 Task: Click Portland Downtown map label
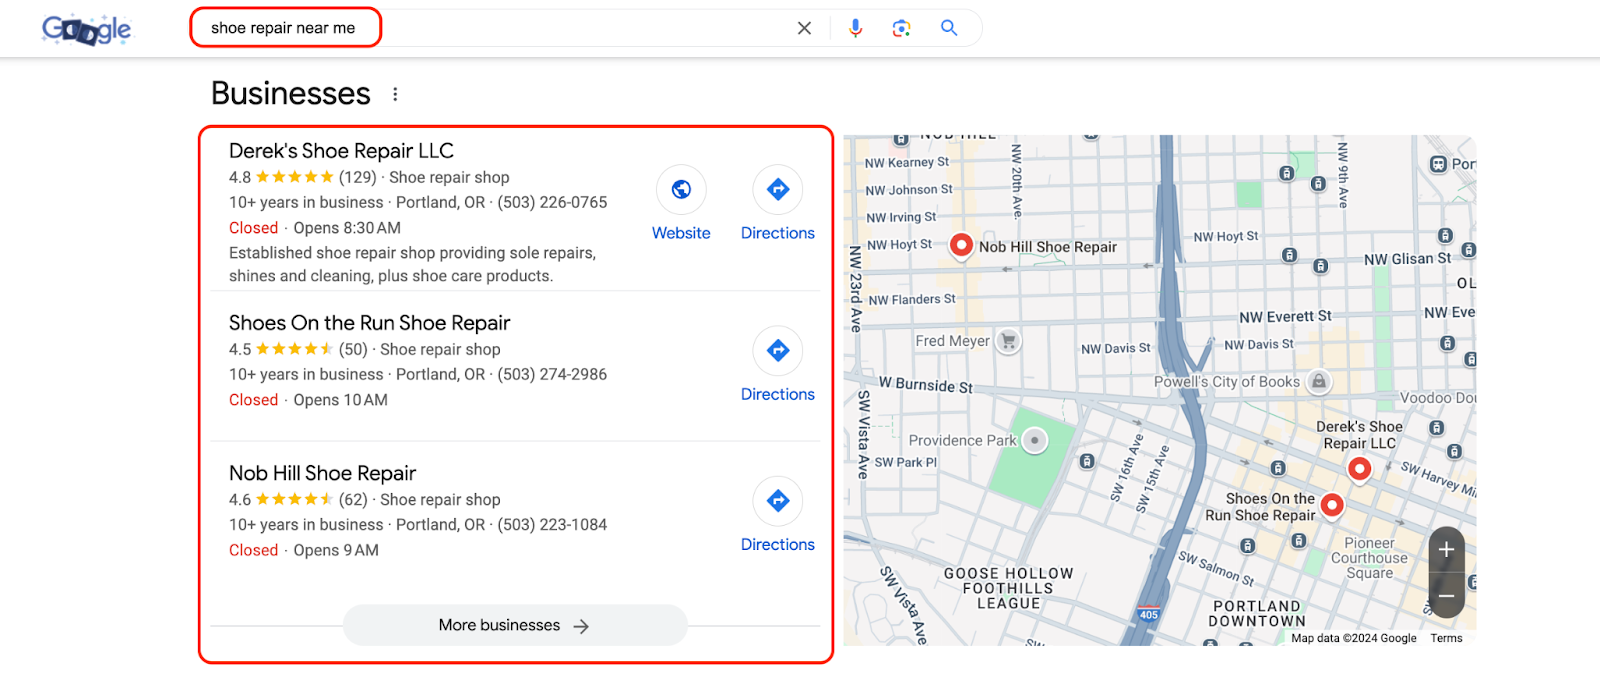(1257, 614)
